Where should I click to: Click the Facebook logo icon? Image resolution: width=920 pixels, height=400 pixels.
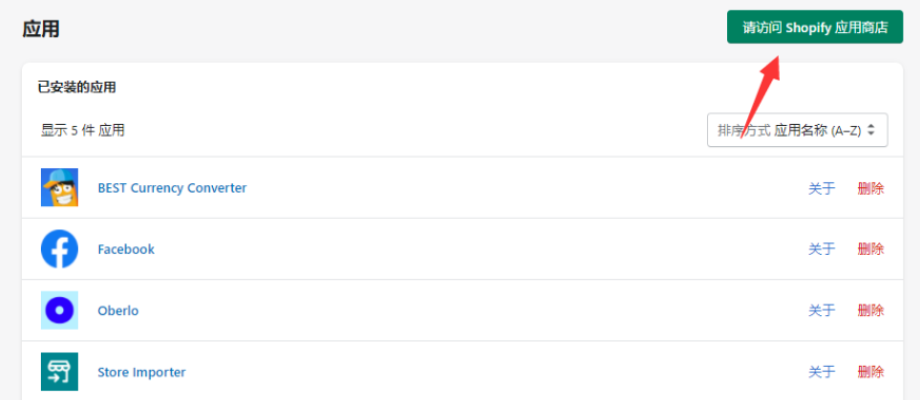[59, 249]
